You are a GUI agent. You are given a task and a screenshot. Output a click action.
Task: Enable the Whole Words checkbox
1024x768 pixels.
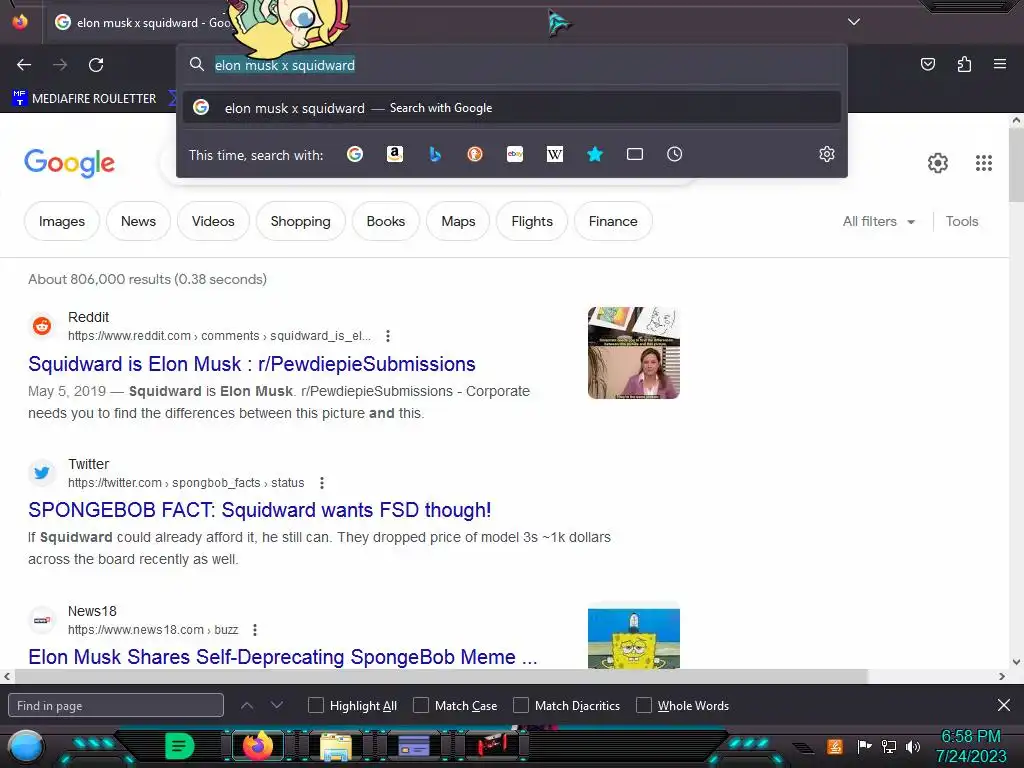[x=644, y=705]
